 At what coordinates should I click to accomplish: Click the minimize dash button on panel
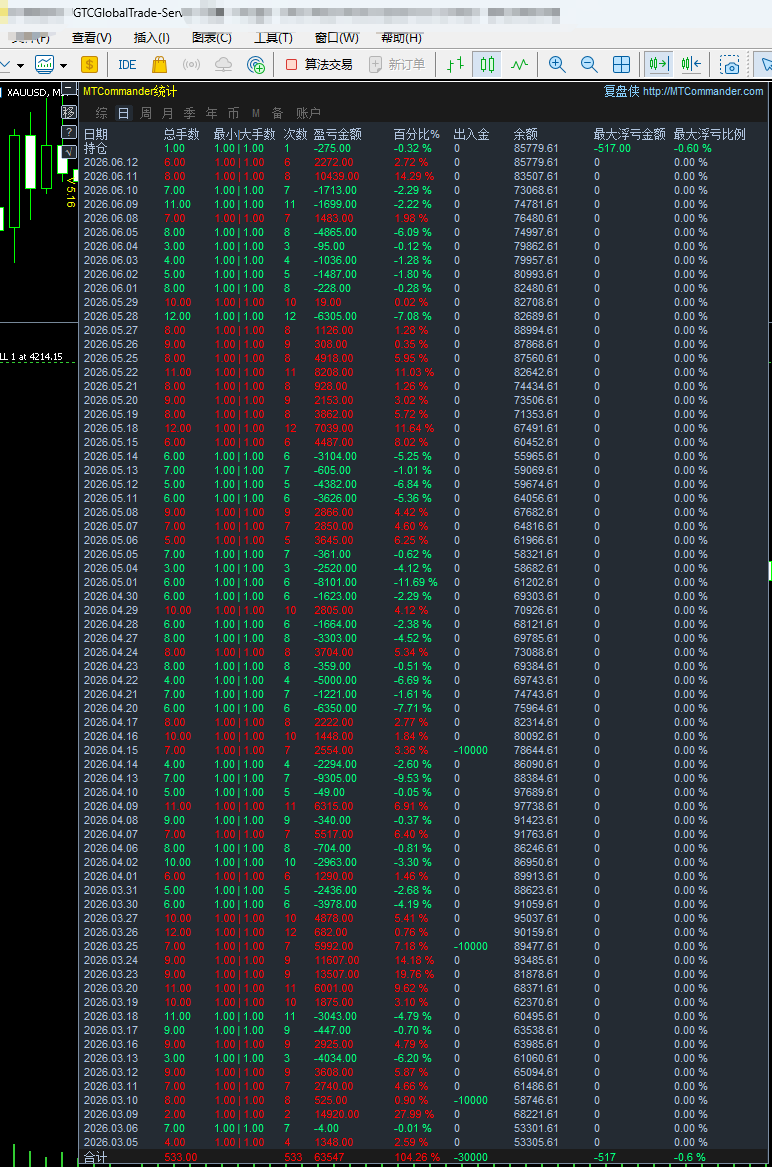coord(68,91)
